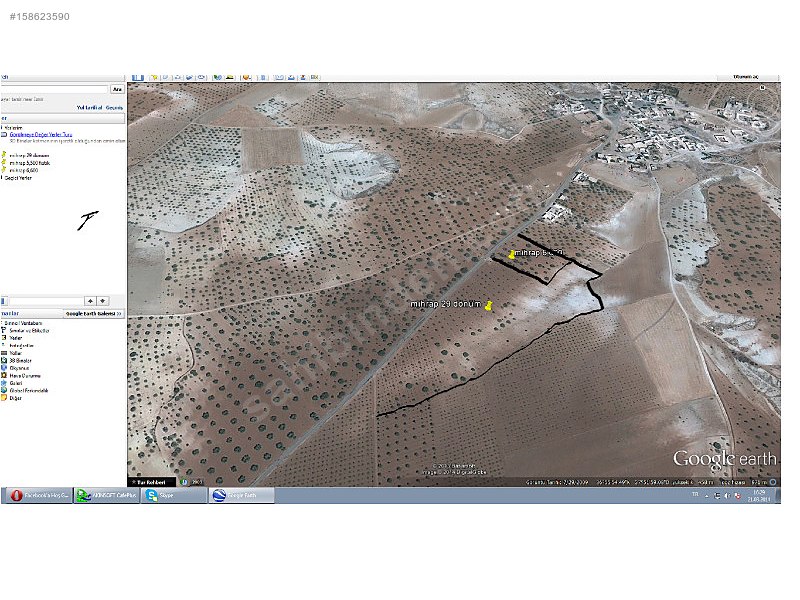Click the Diğer layer folder icon
800x600 pixels.
point(4,398)
